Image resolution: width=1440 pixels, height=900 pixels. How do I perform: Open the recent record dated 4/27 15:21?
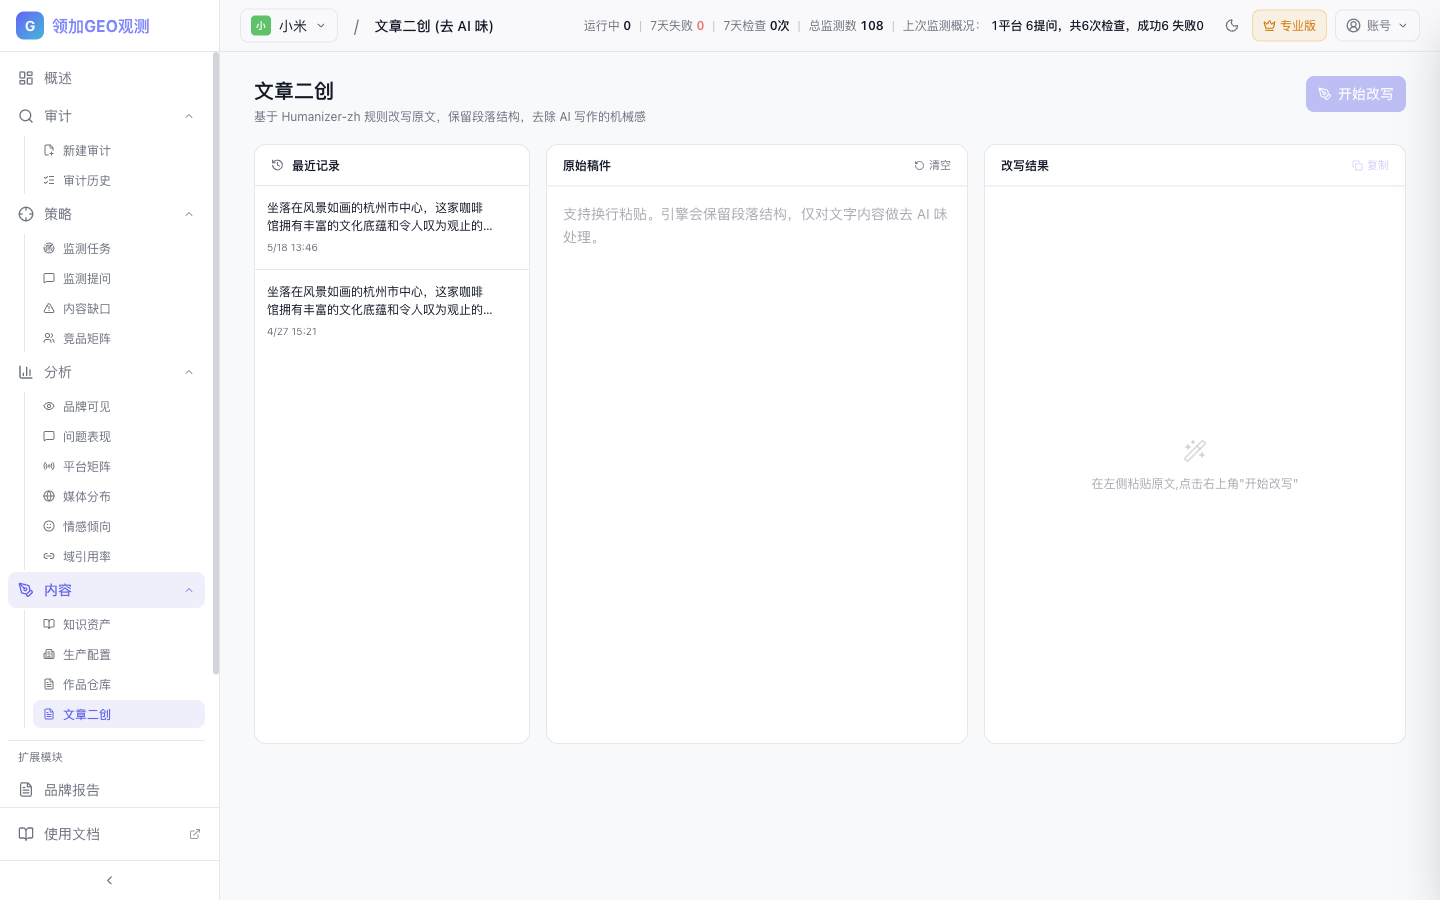tap(392, 311)
